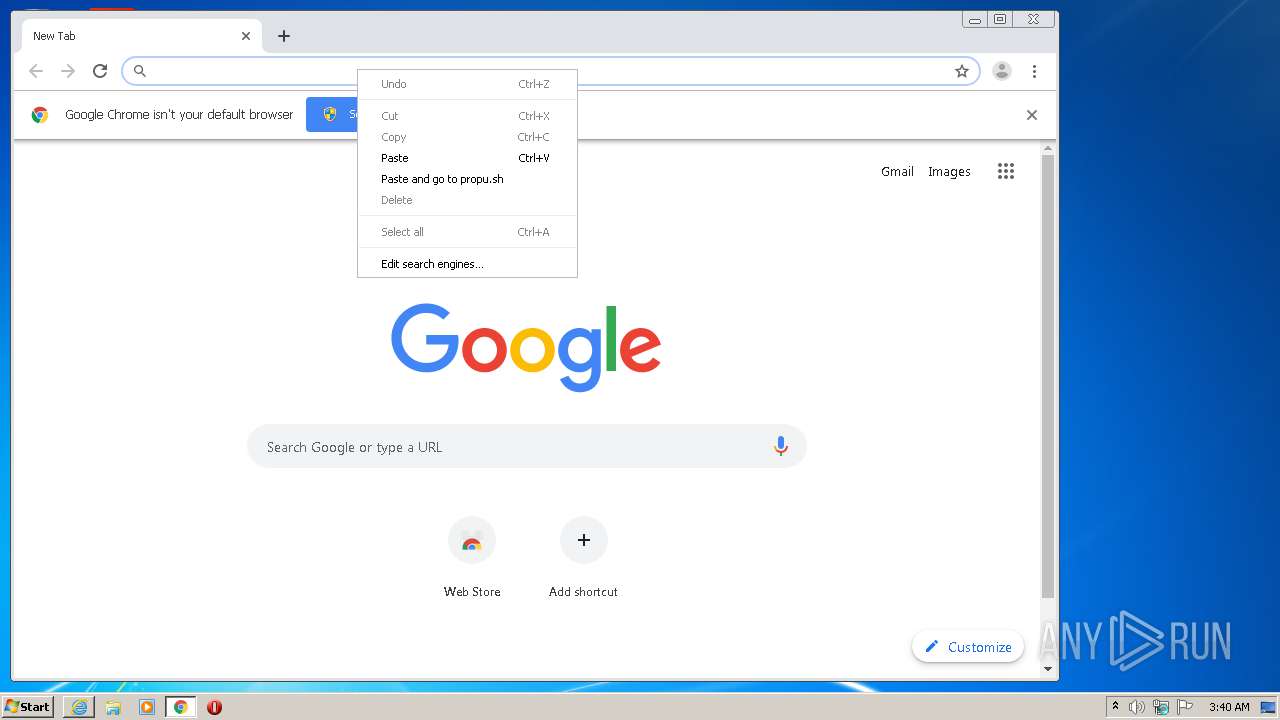
Task: Click the Customize button
Action: (968, 647)
